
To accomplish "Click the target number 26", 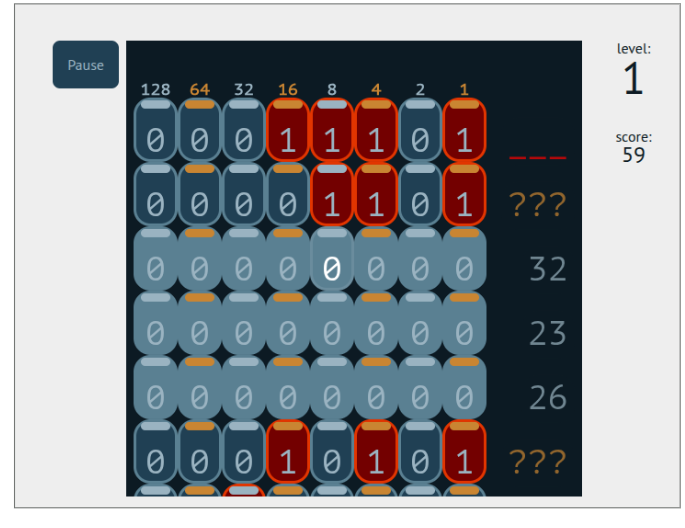I will pyautogui.click(x=547, y=397).
